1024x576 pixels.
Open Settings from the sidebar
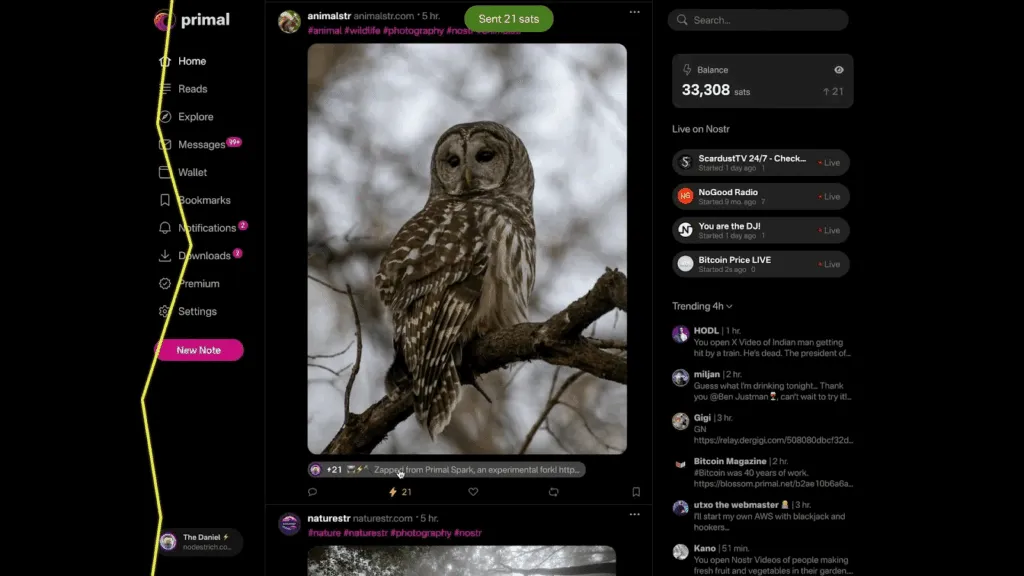(x=197, y=311)
